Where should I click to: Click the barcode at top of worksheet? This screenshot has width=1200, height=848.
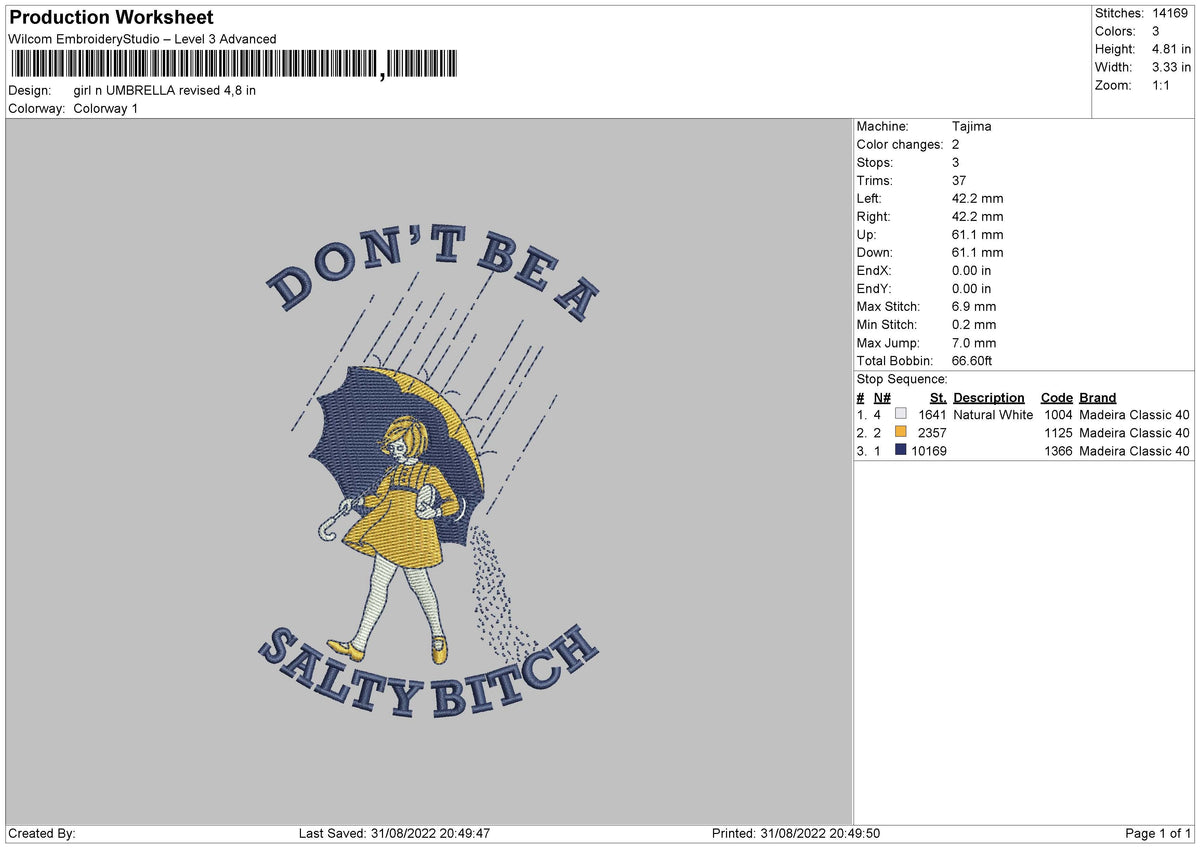point(233,65)
